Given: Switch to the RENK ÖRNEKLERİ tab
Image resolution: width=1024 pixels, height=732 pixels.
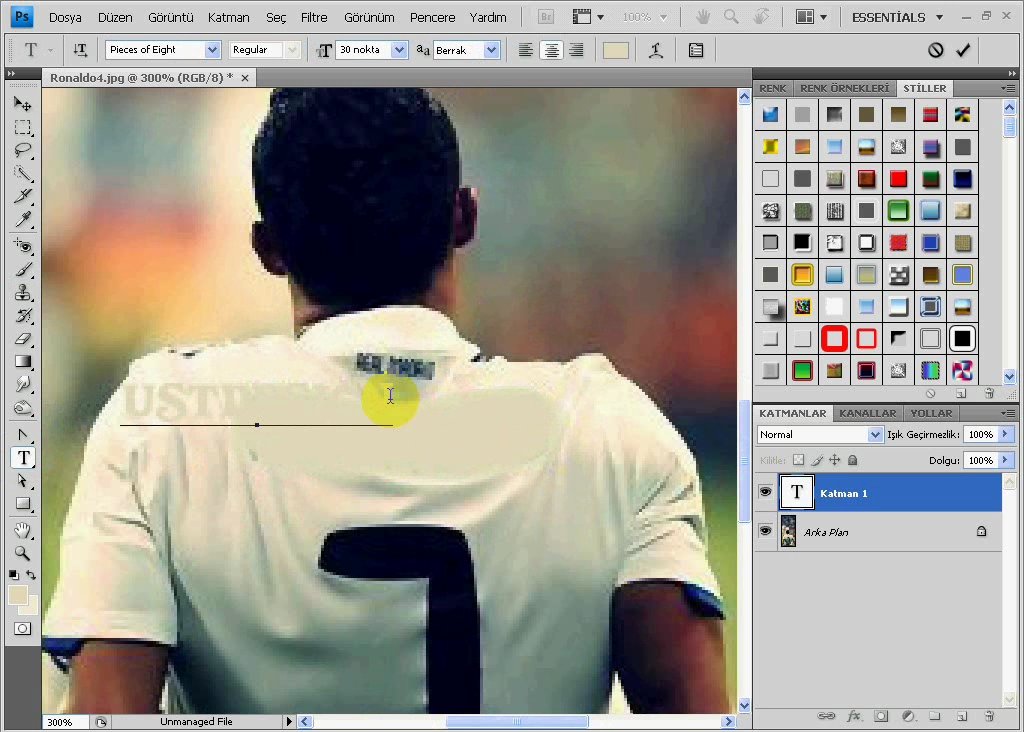Looking at the screenshot, I should click(844, 88).
